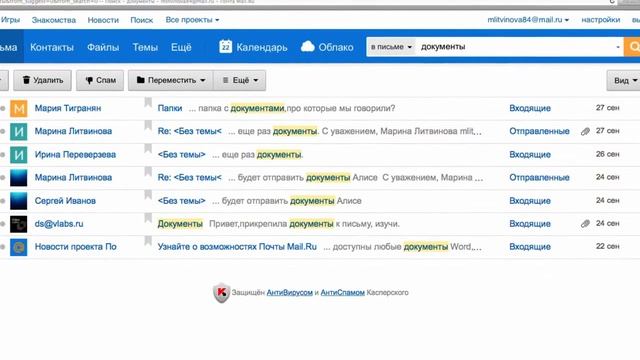The image size is (640, 360).
Task: Open 'Узнайте о возможностях Почты Mail.Ru' message
Action: tap(237, 247)
